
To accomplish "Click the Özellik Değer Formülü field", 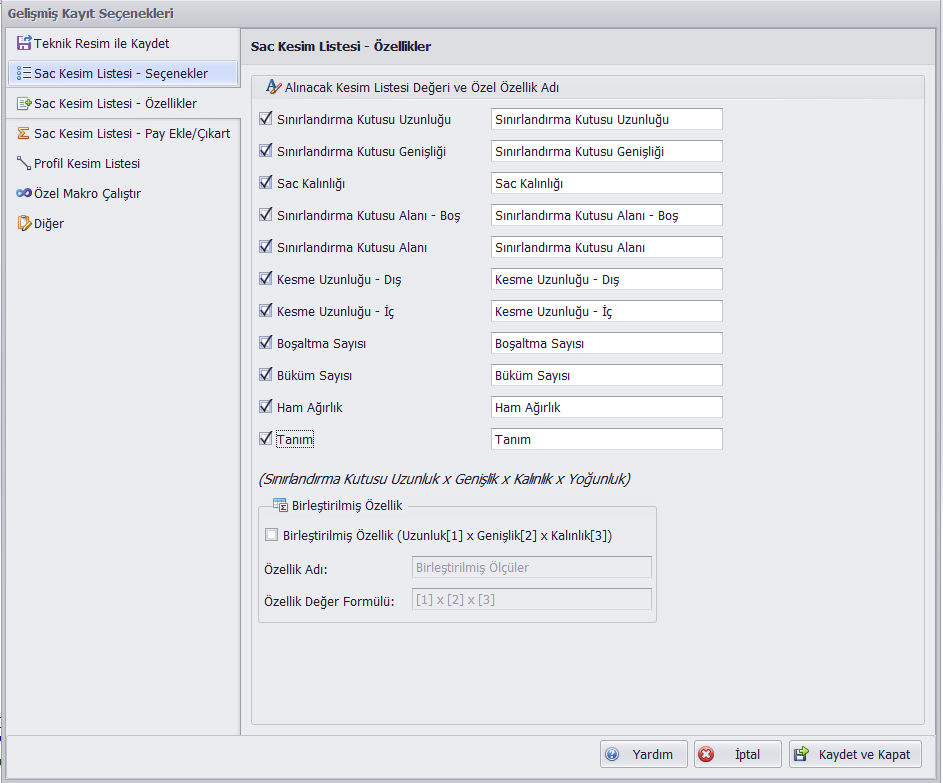I will (532, 599).
